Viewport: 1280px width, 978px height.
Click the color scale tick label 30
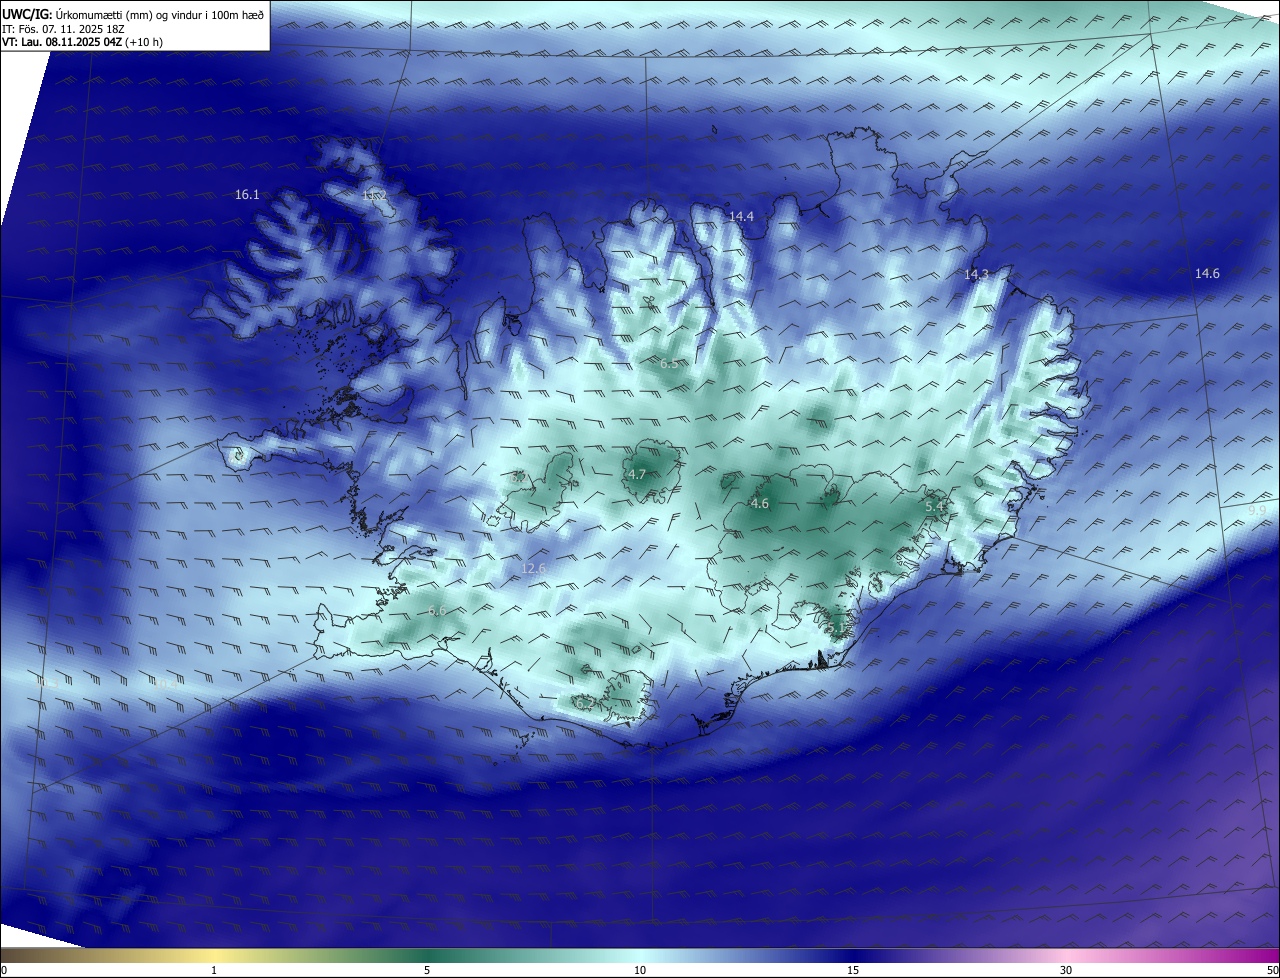(x=1066, y=970)
